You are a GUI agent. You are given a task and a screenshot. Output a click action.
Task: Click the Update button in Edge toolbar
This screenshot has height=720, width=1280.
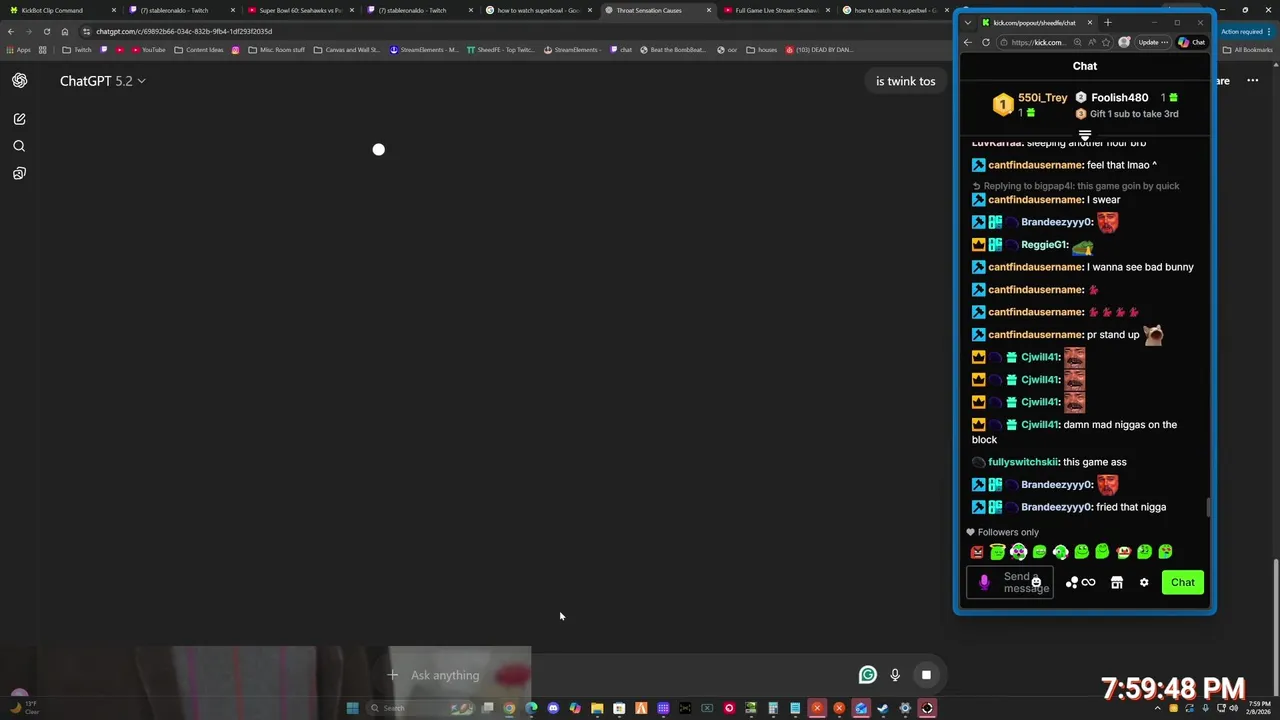(x=1153, y=42)
